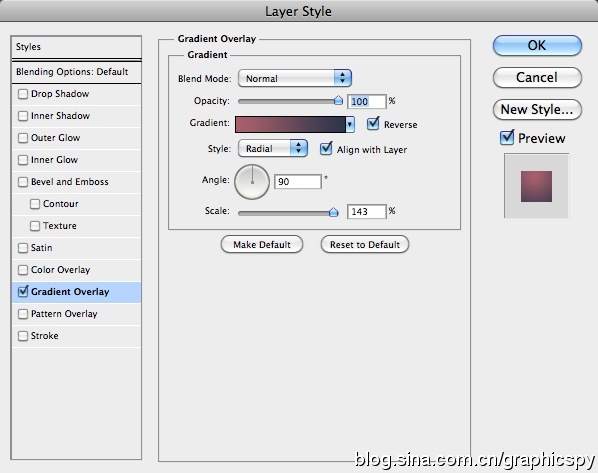Open the Style Radial dropdown
This screenshot has width=598, height=473.
tap(272, 148)
